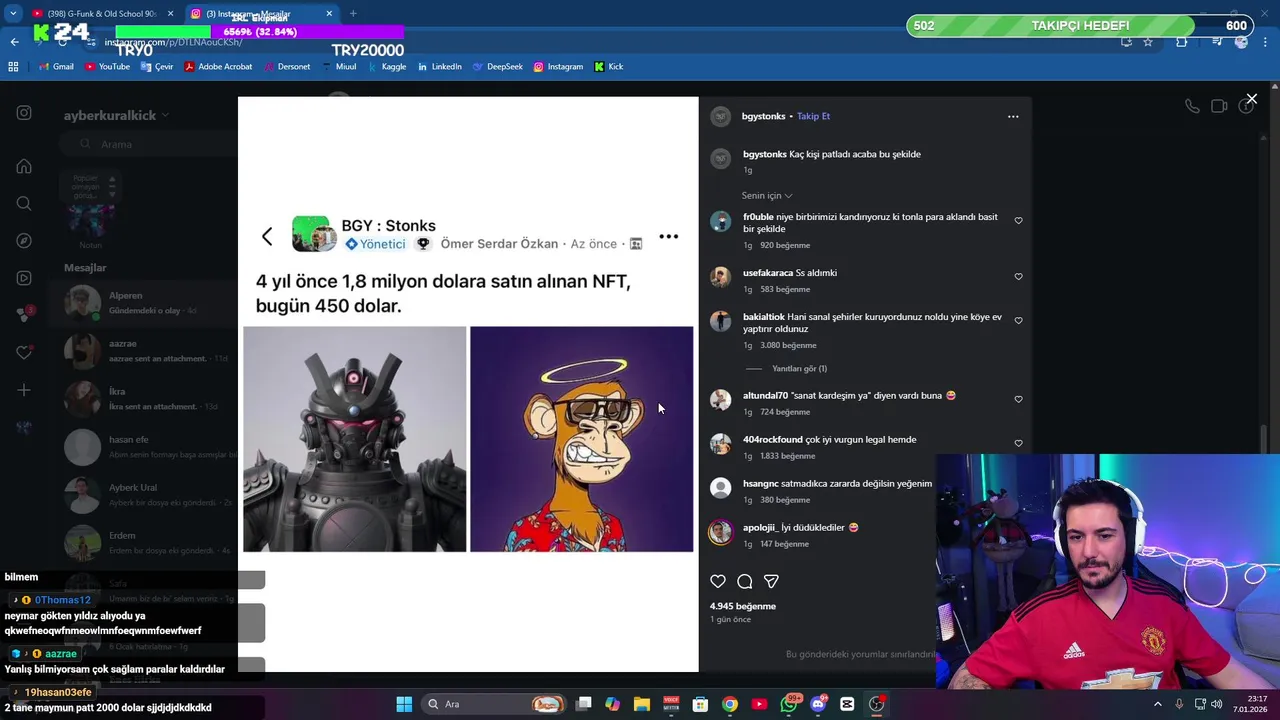
Task: Bookmark this page with star icon
Action: click(x=1148, y=42)
